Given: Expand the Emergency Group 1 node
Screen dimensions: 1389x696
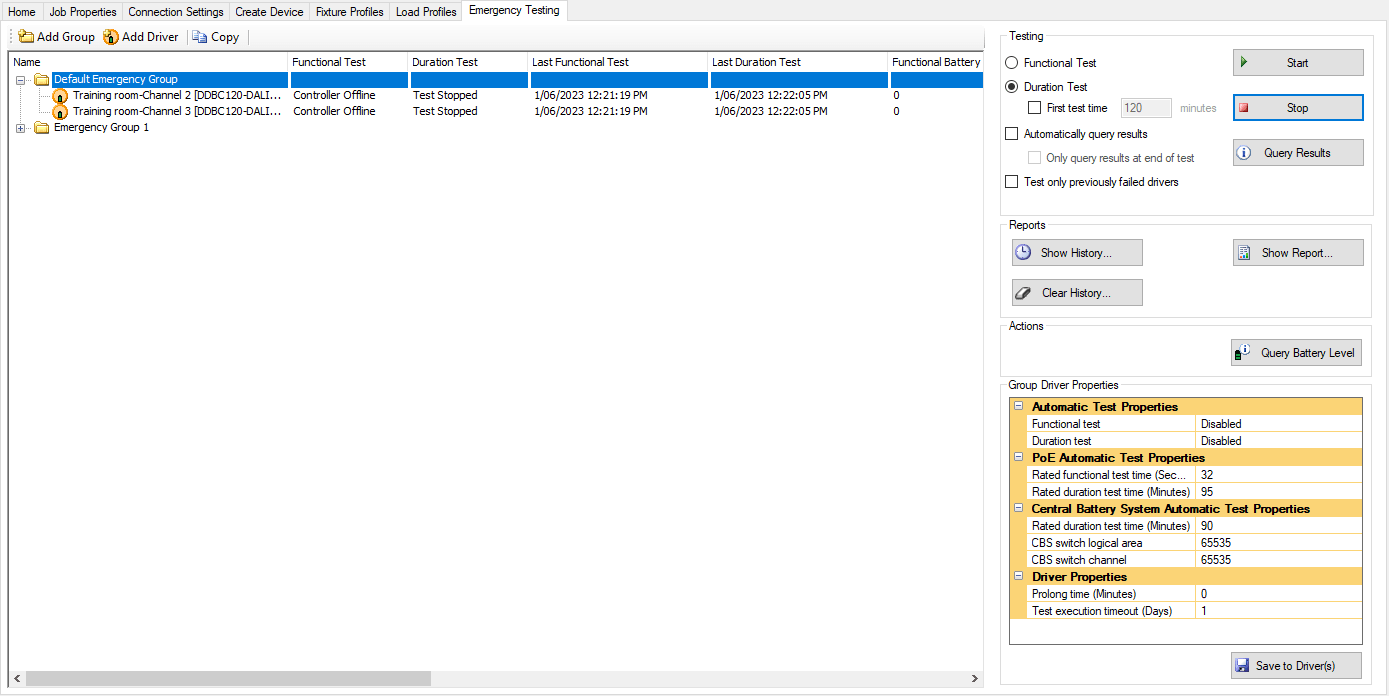Looking at the screenshot, I should [21, 127].
